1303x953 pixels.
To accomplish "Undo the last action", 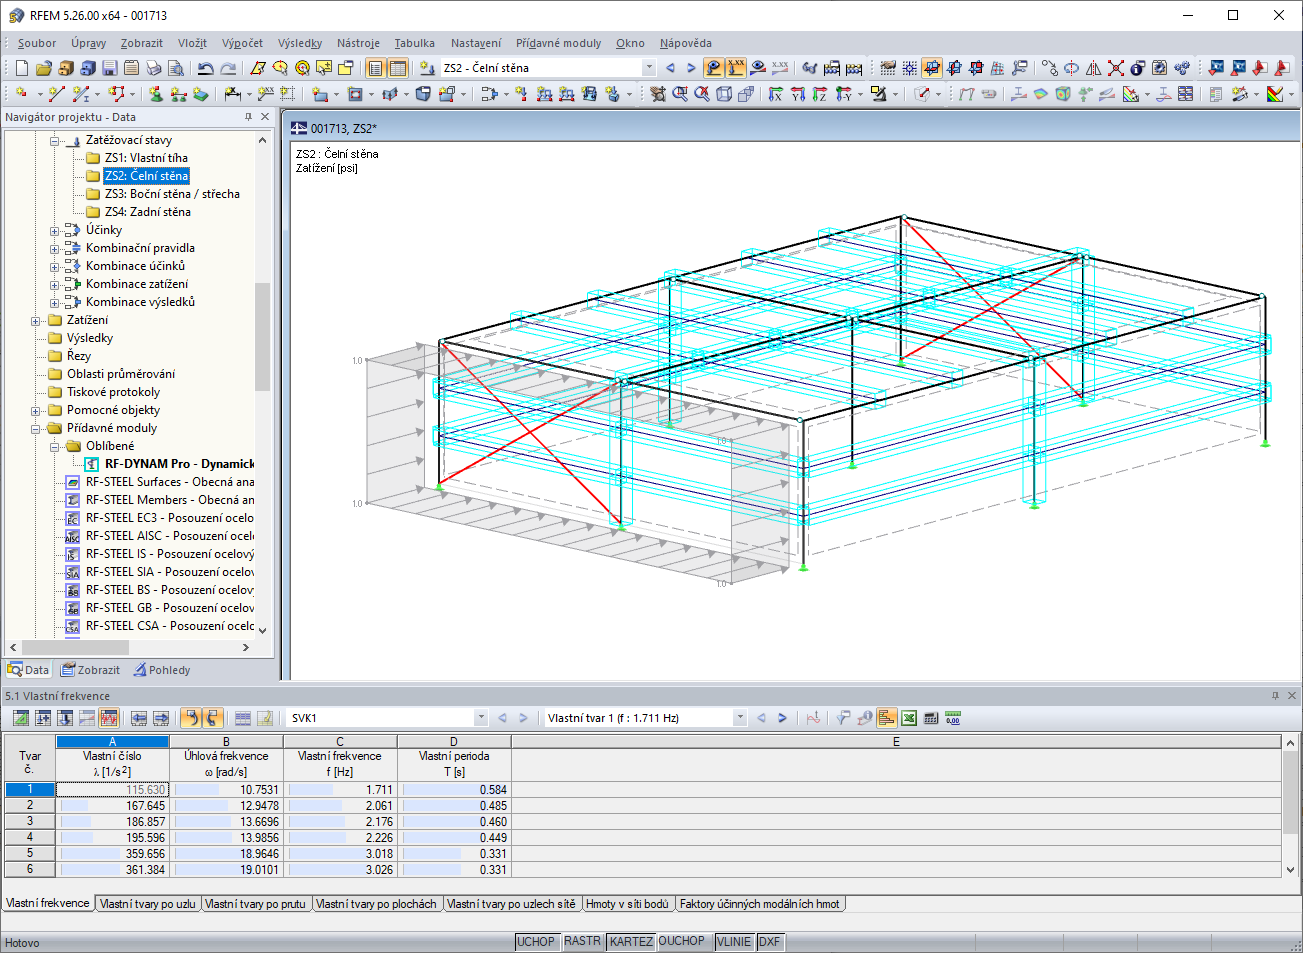I will click(x=206, y=68).
